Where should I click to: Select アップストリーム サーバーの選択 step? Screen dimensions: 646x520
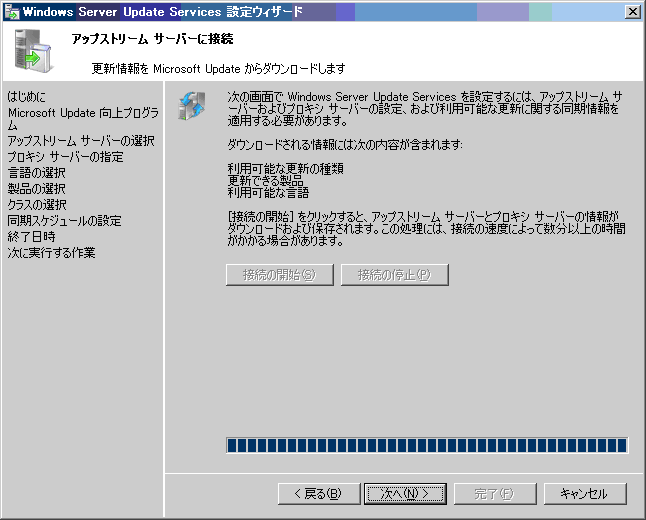click(x=81, y=141)
